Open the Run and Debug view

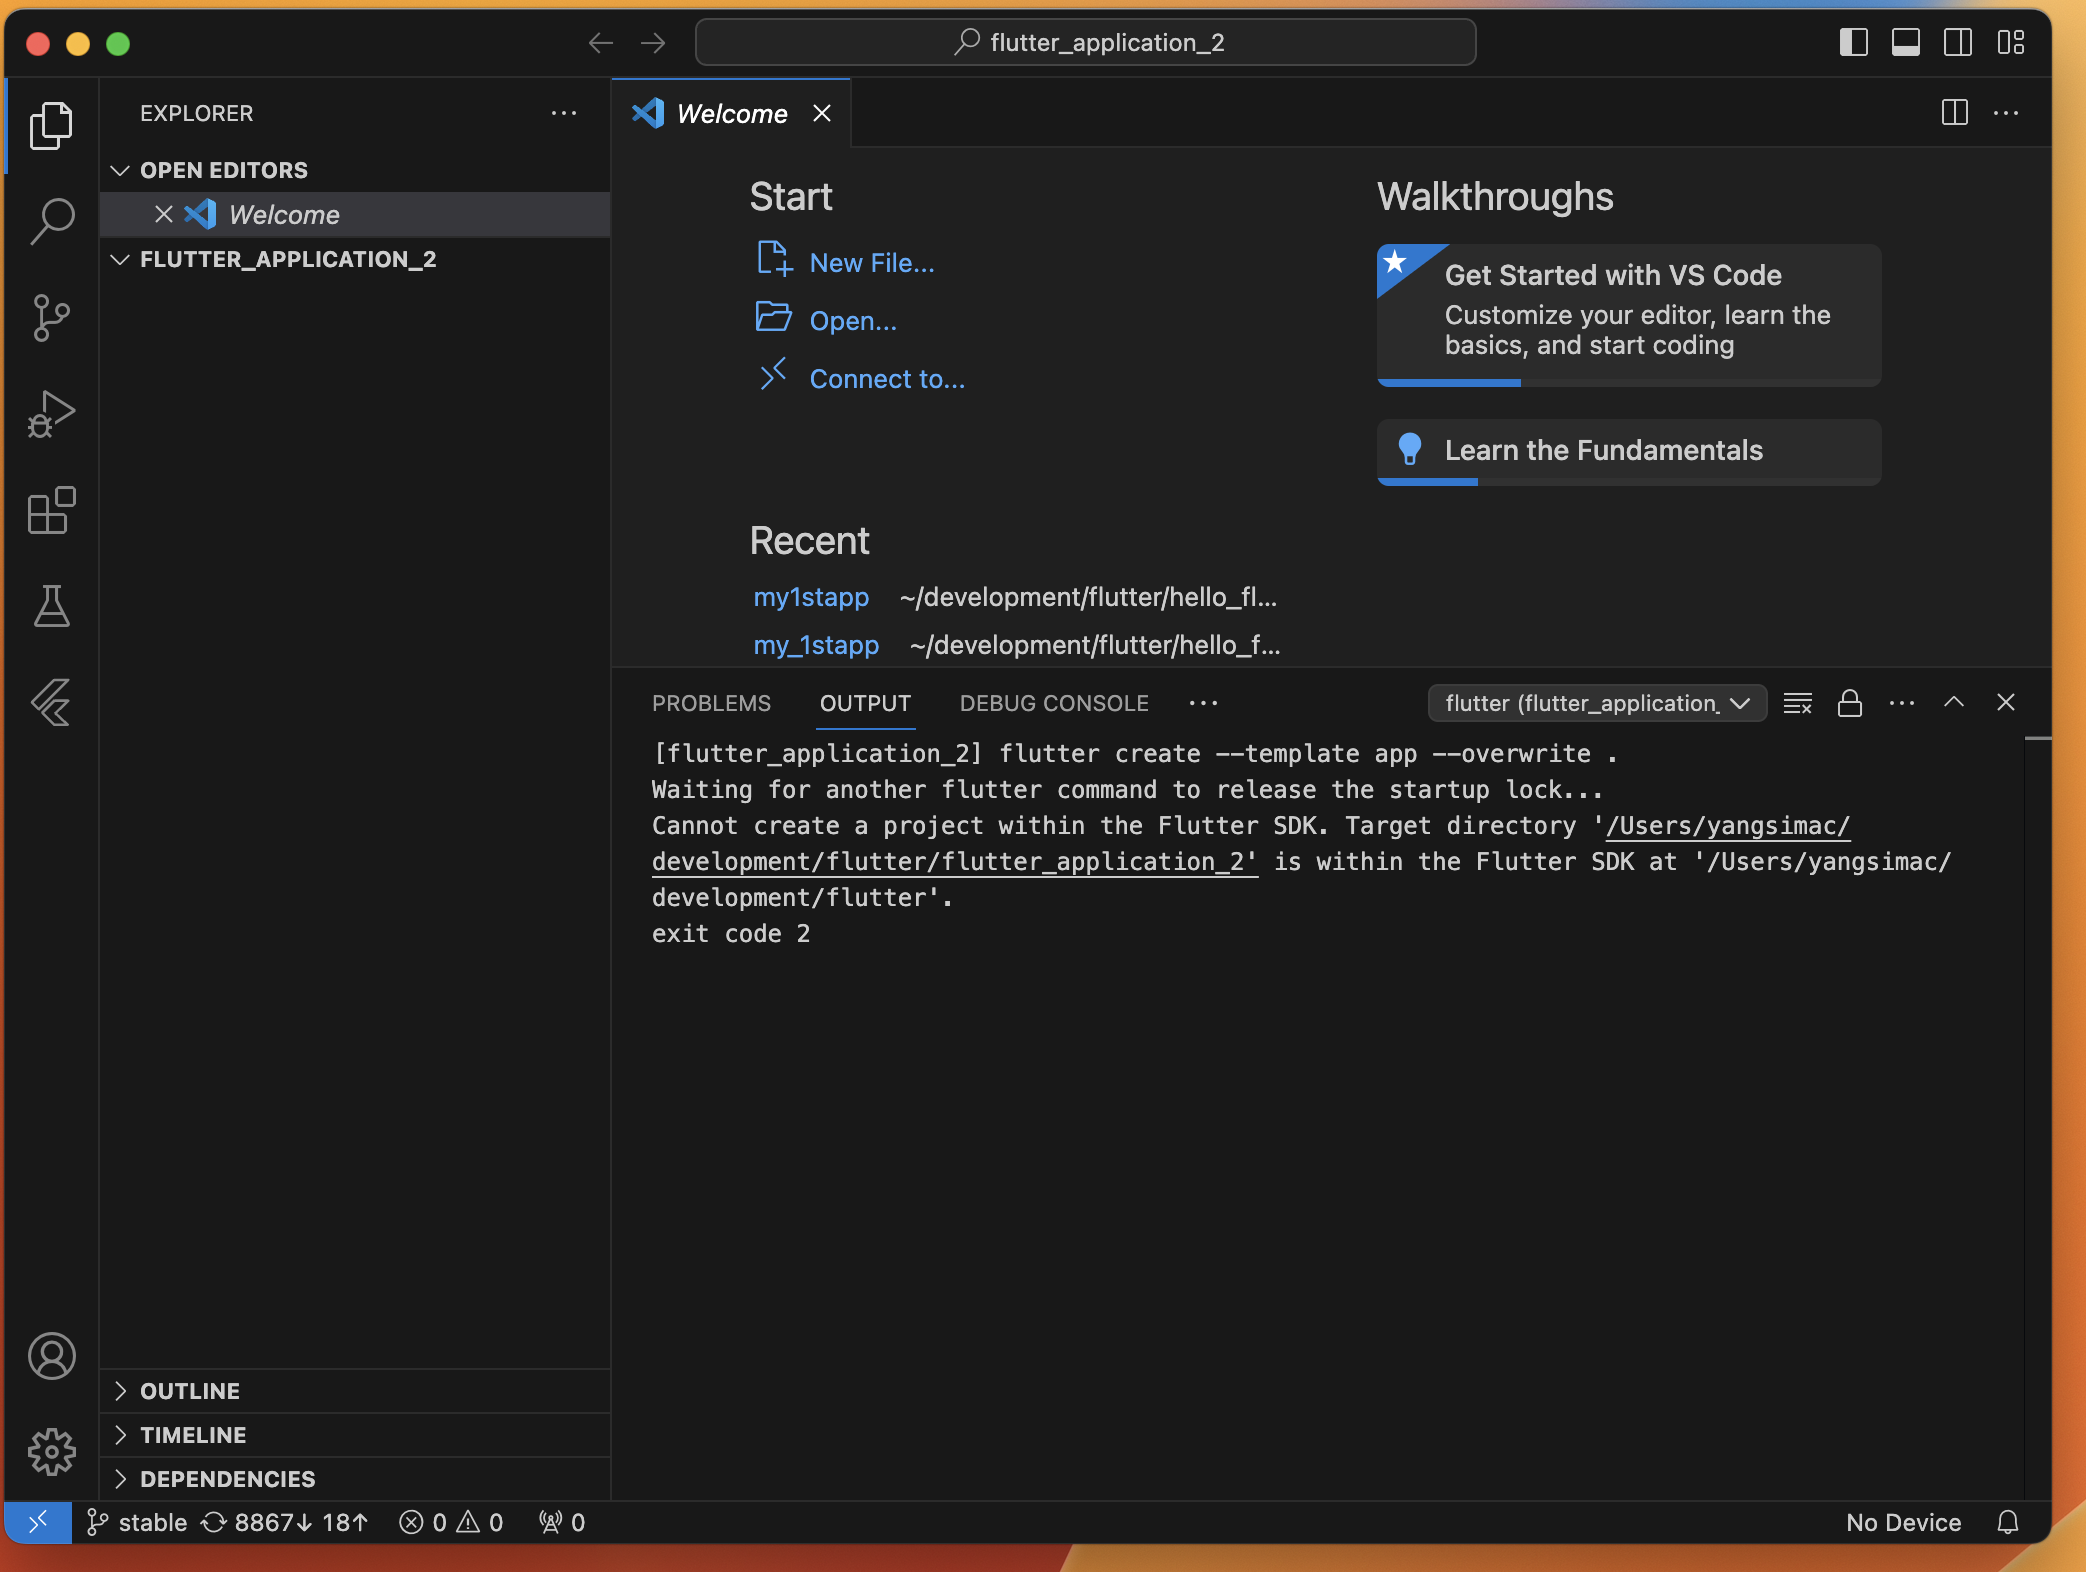(x=51, y=414)
